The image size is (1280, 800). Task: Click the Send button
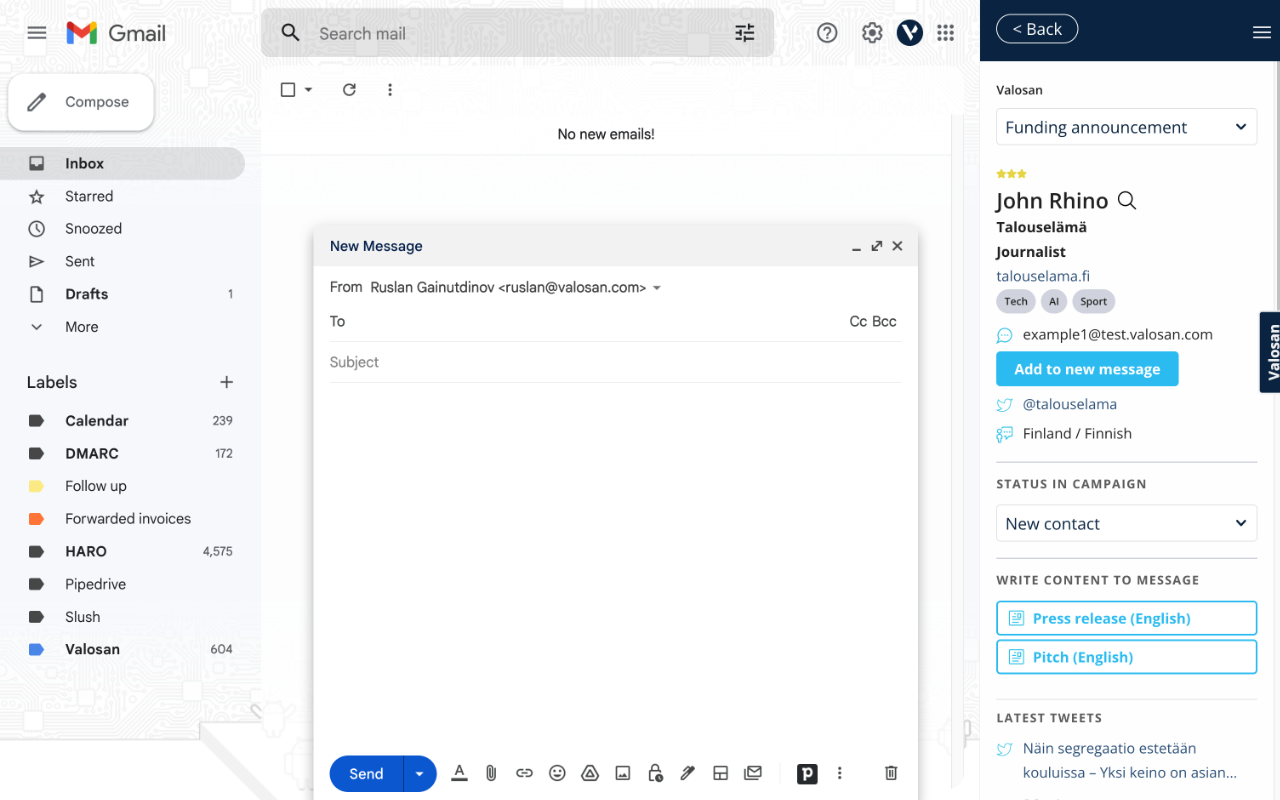tap(366, 774)
